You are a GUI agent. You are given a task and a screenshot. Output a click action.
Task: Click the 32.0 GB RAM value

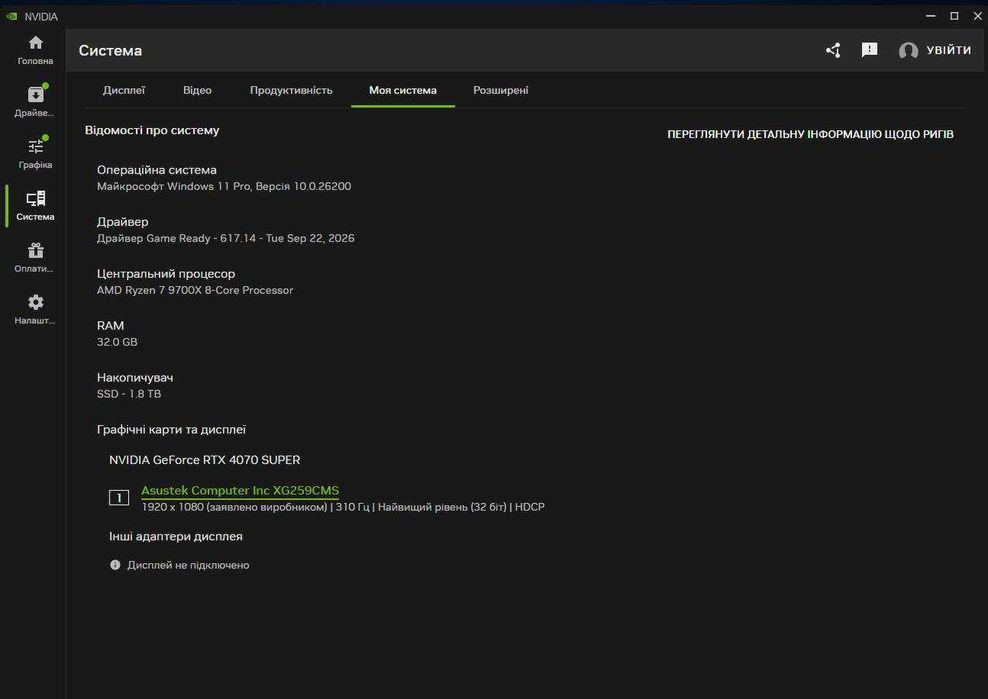click(x=117, y=342)
